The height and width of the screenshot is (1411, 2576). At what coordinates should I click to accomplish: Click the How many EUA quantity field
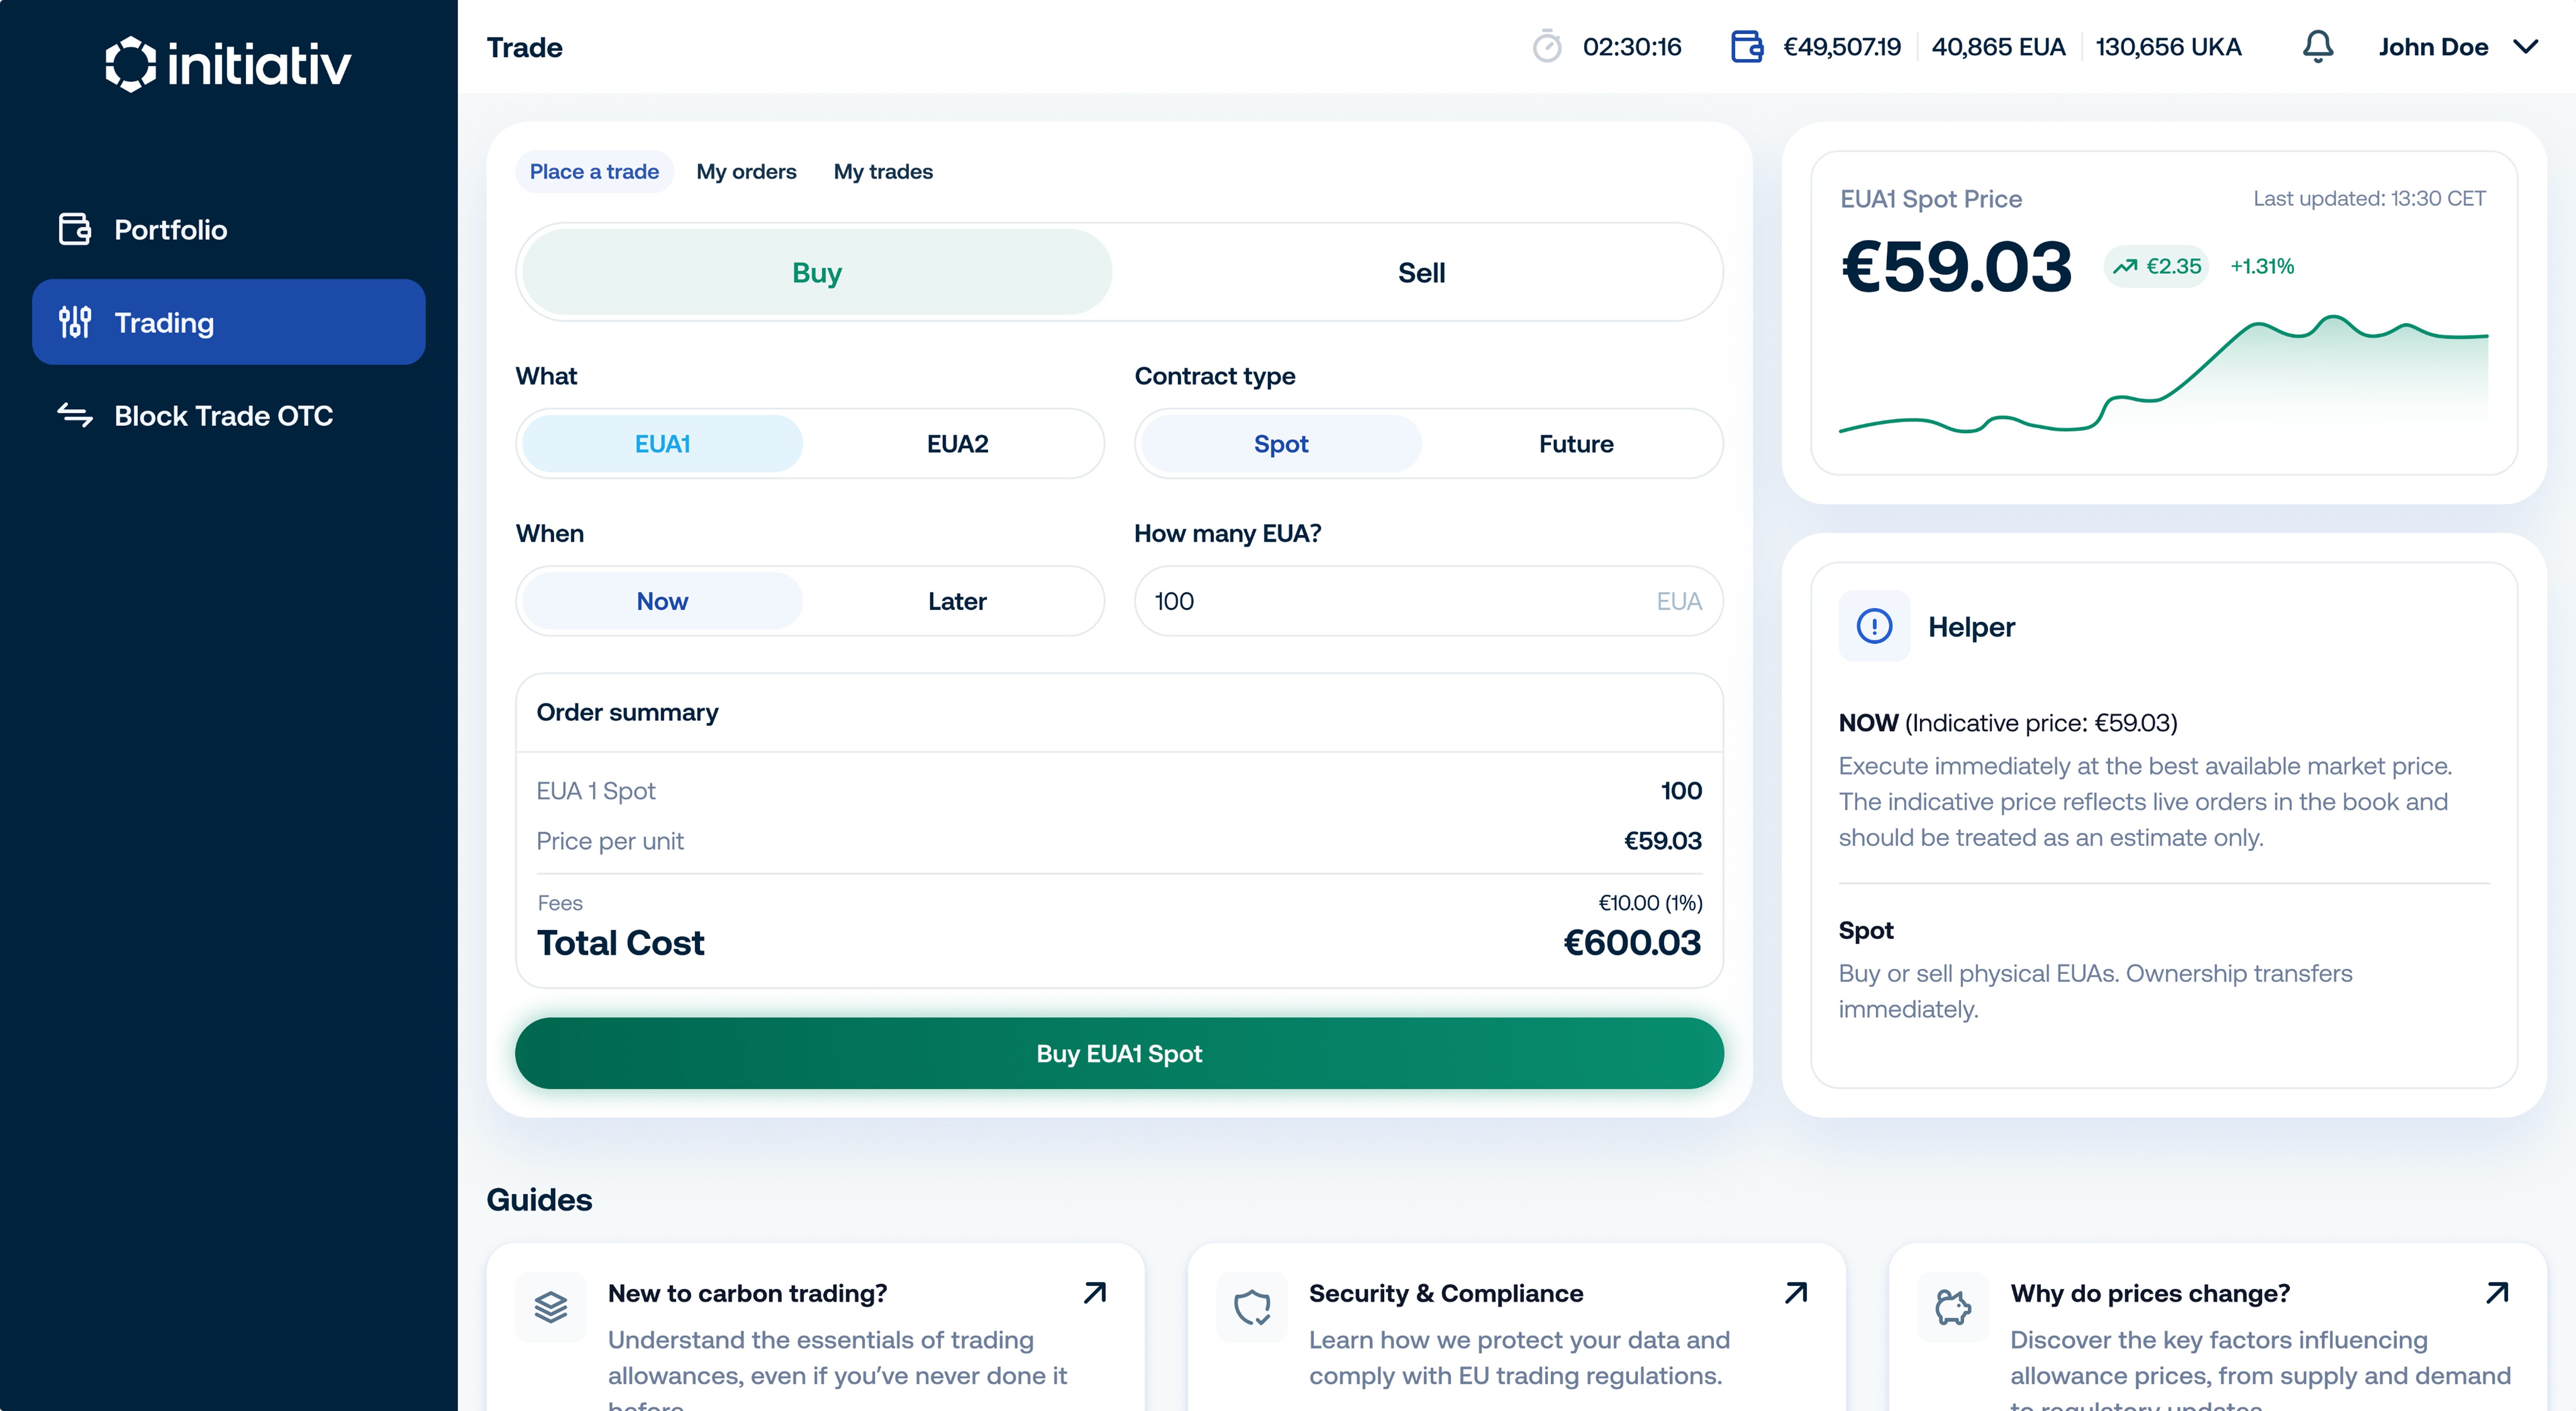pos(1428,601)
